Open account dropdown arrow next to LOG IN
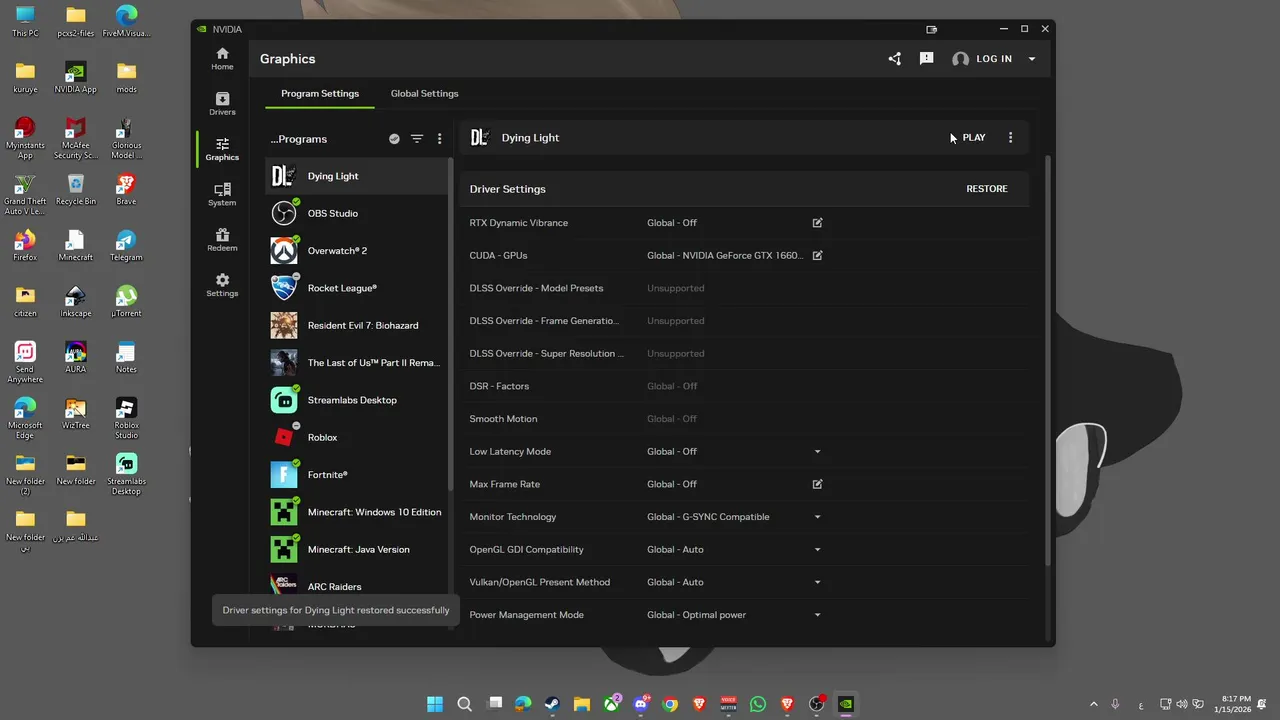The image size is (1280, 720). click(x=1032, y=59)
